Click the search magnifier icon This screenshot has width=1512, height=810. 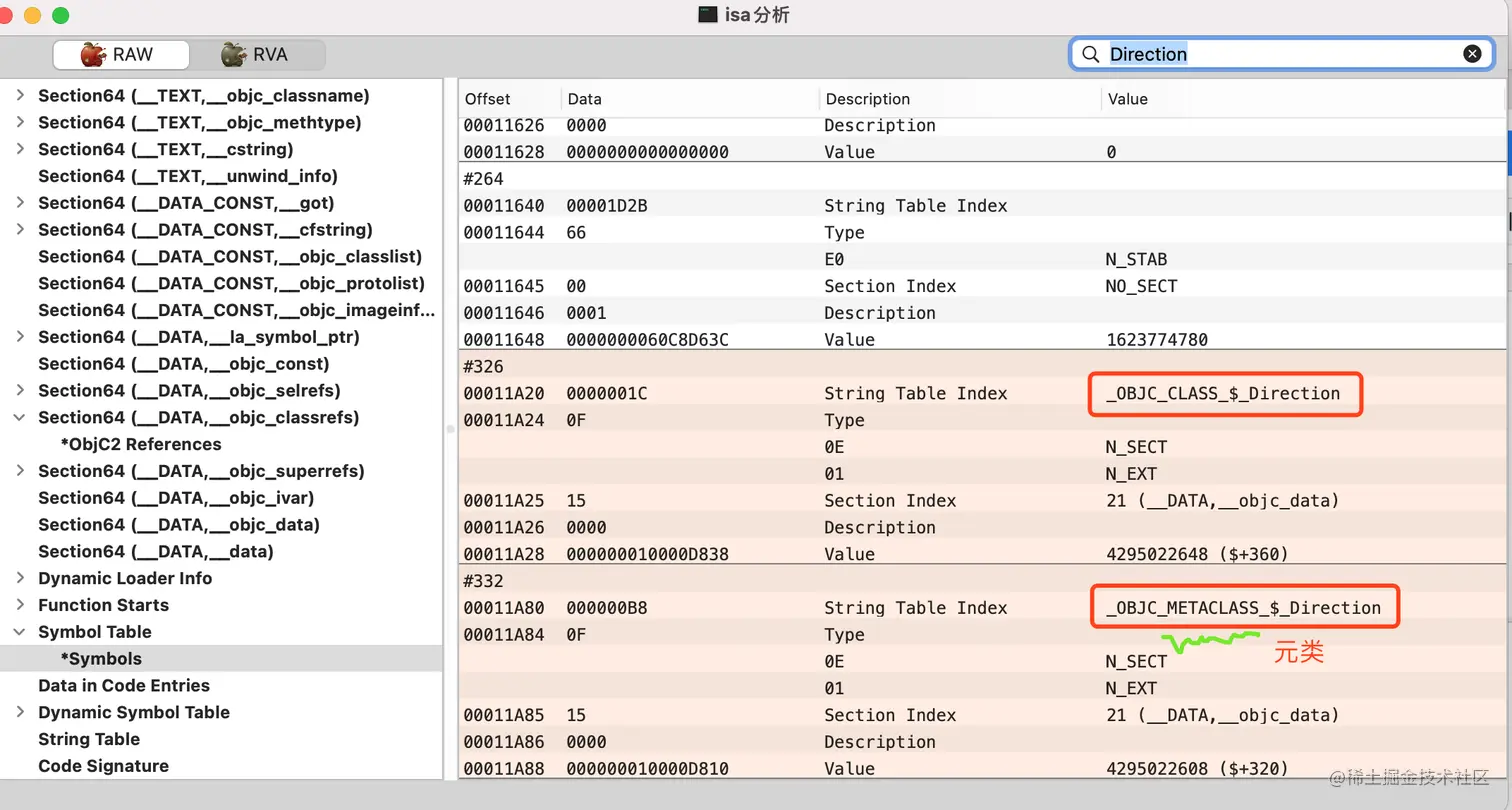tap(1091, 54)
